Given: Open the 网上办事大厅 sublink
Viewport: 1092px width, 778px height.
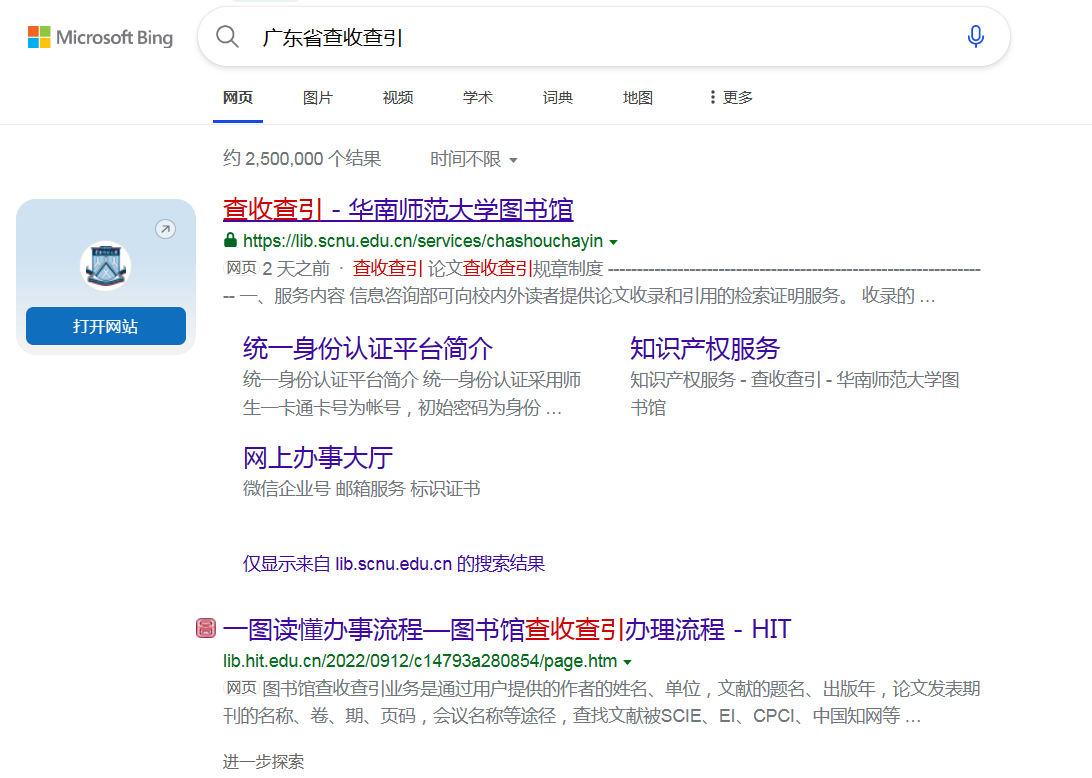Looking at the screenshot, I should pyautogui.click(x=318, y=458).
